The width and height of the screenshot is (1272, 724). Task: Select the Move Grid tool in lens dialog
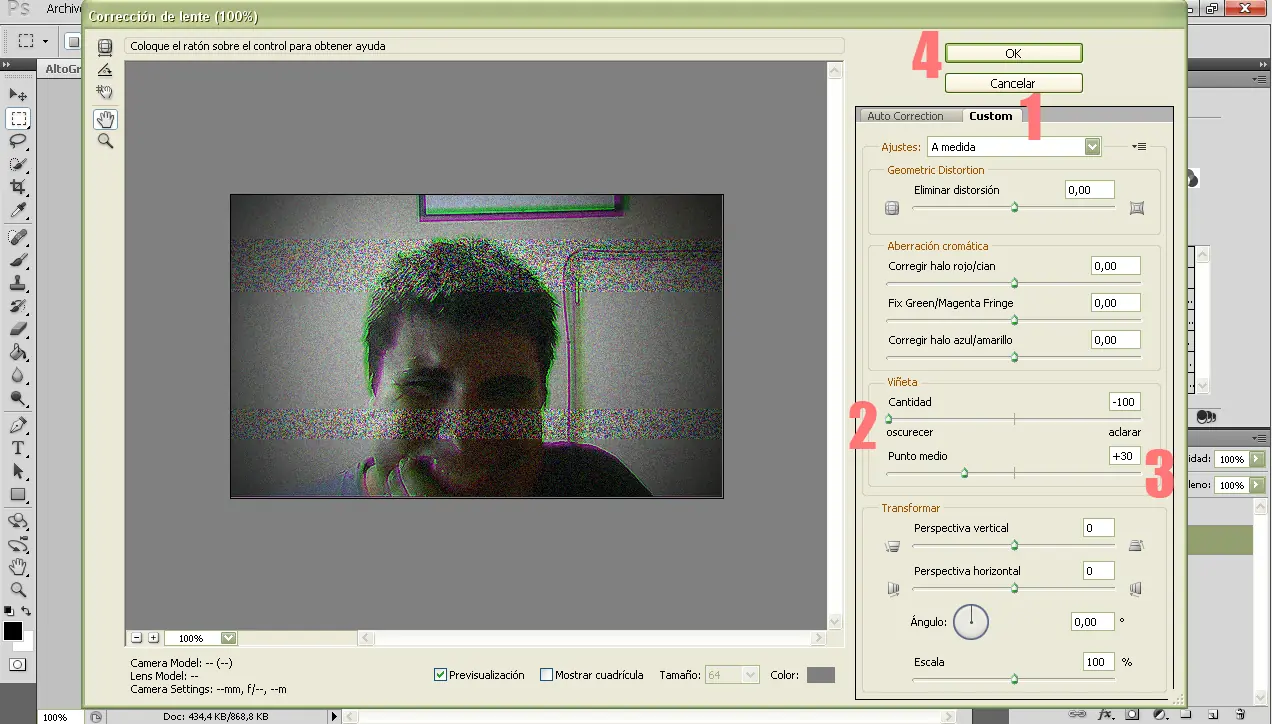(105, 92)
